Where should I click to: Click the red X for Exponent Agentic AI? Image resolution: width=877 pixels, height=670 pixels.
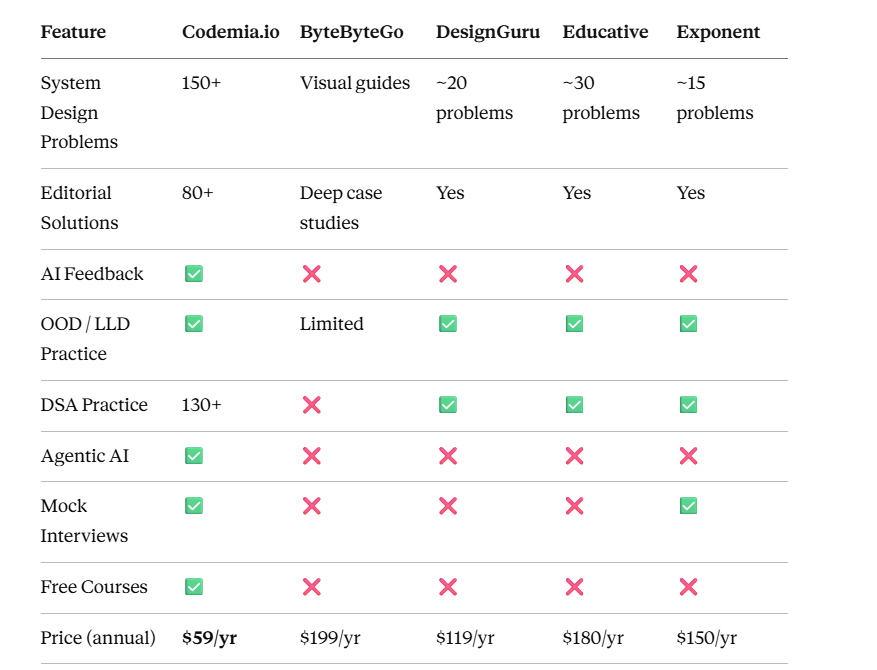coord(689,456)
